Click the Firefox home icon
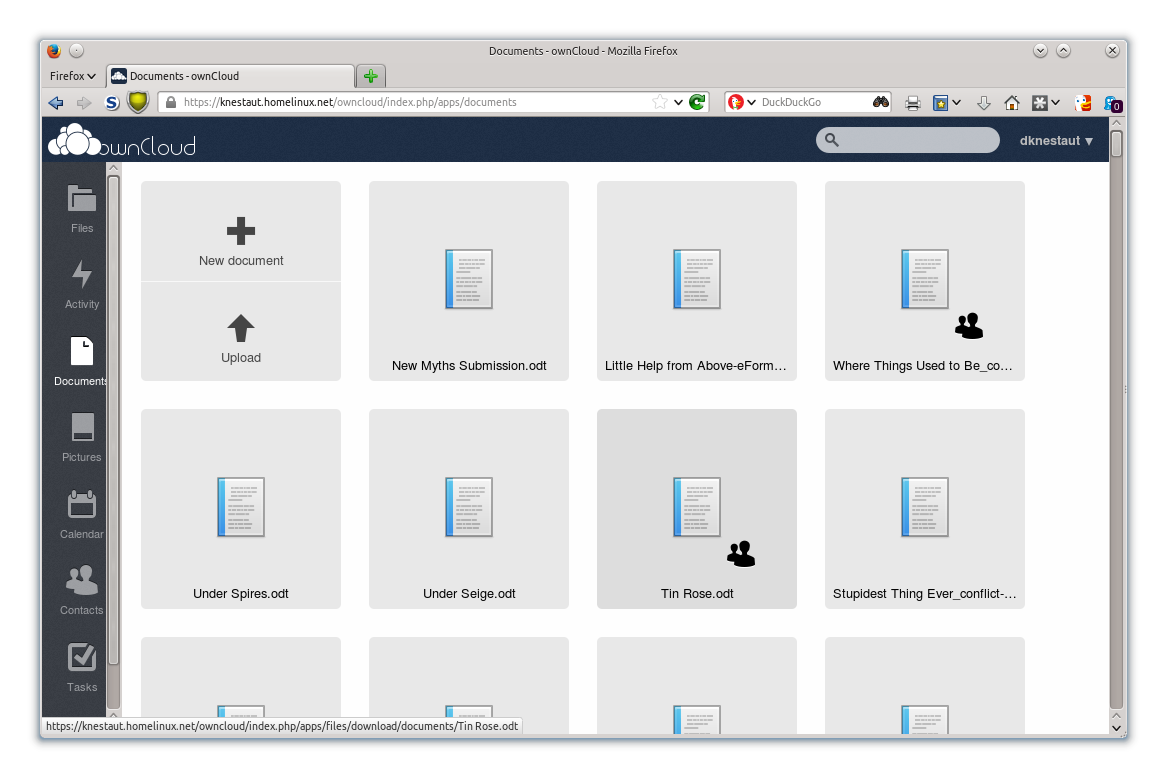The width and height of the screenshot is (1167, 778). pyautogui.click(x=1011, y=103)
